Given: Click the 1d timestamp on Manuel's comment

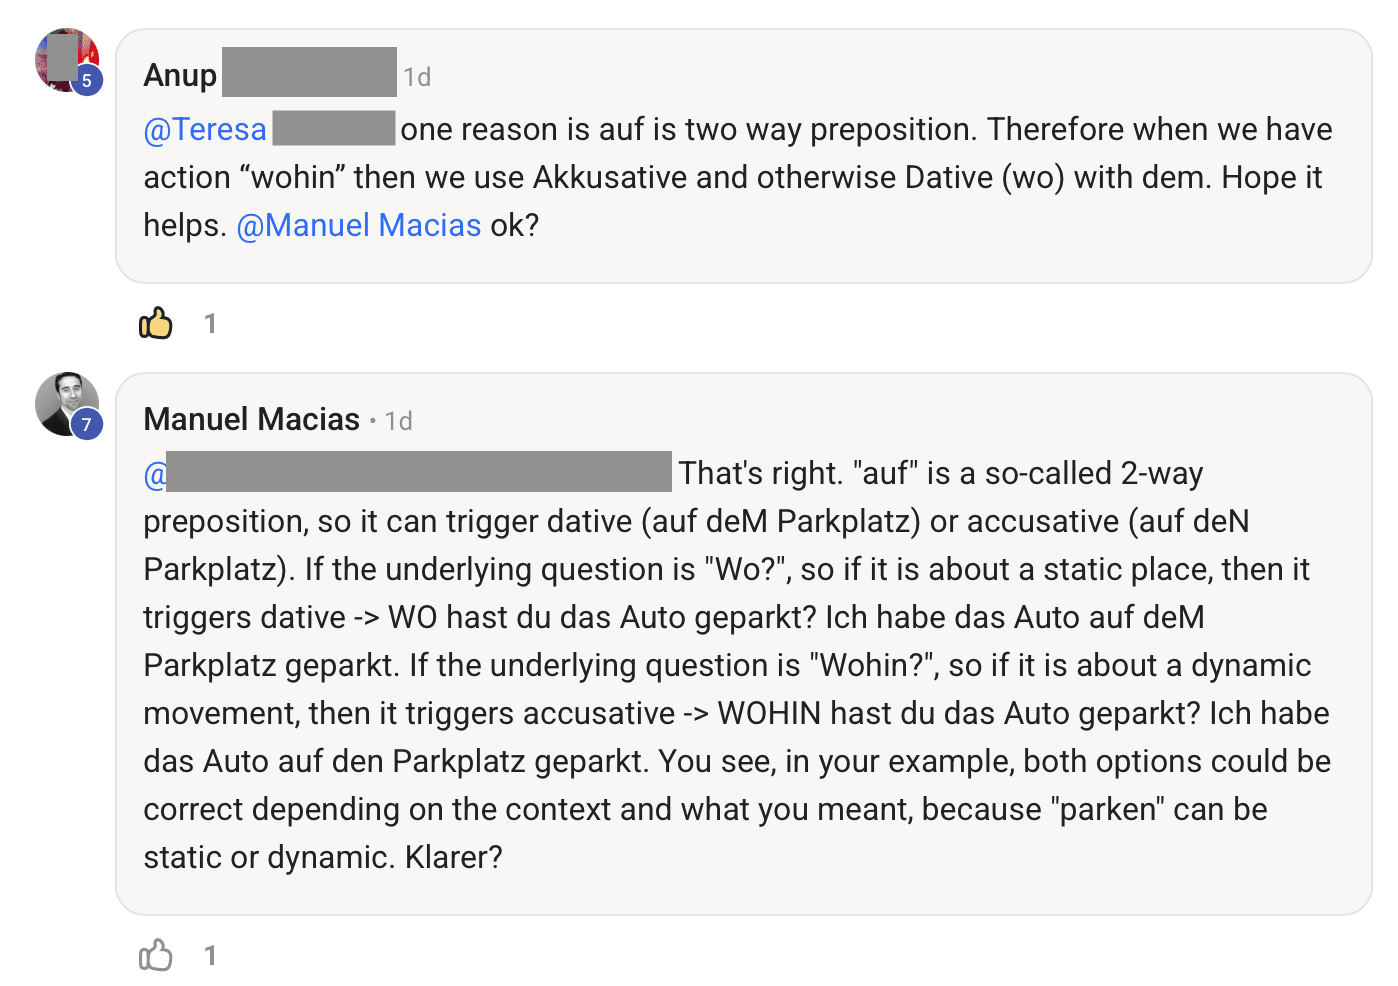Looking at the screenshot, I should click(399, 421).
